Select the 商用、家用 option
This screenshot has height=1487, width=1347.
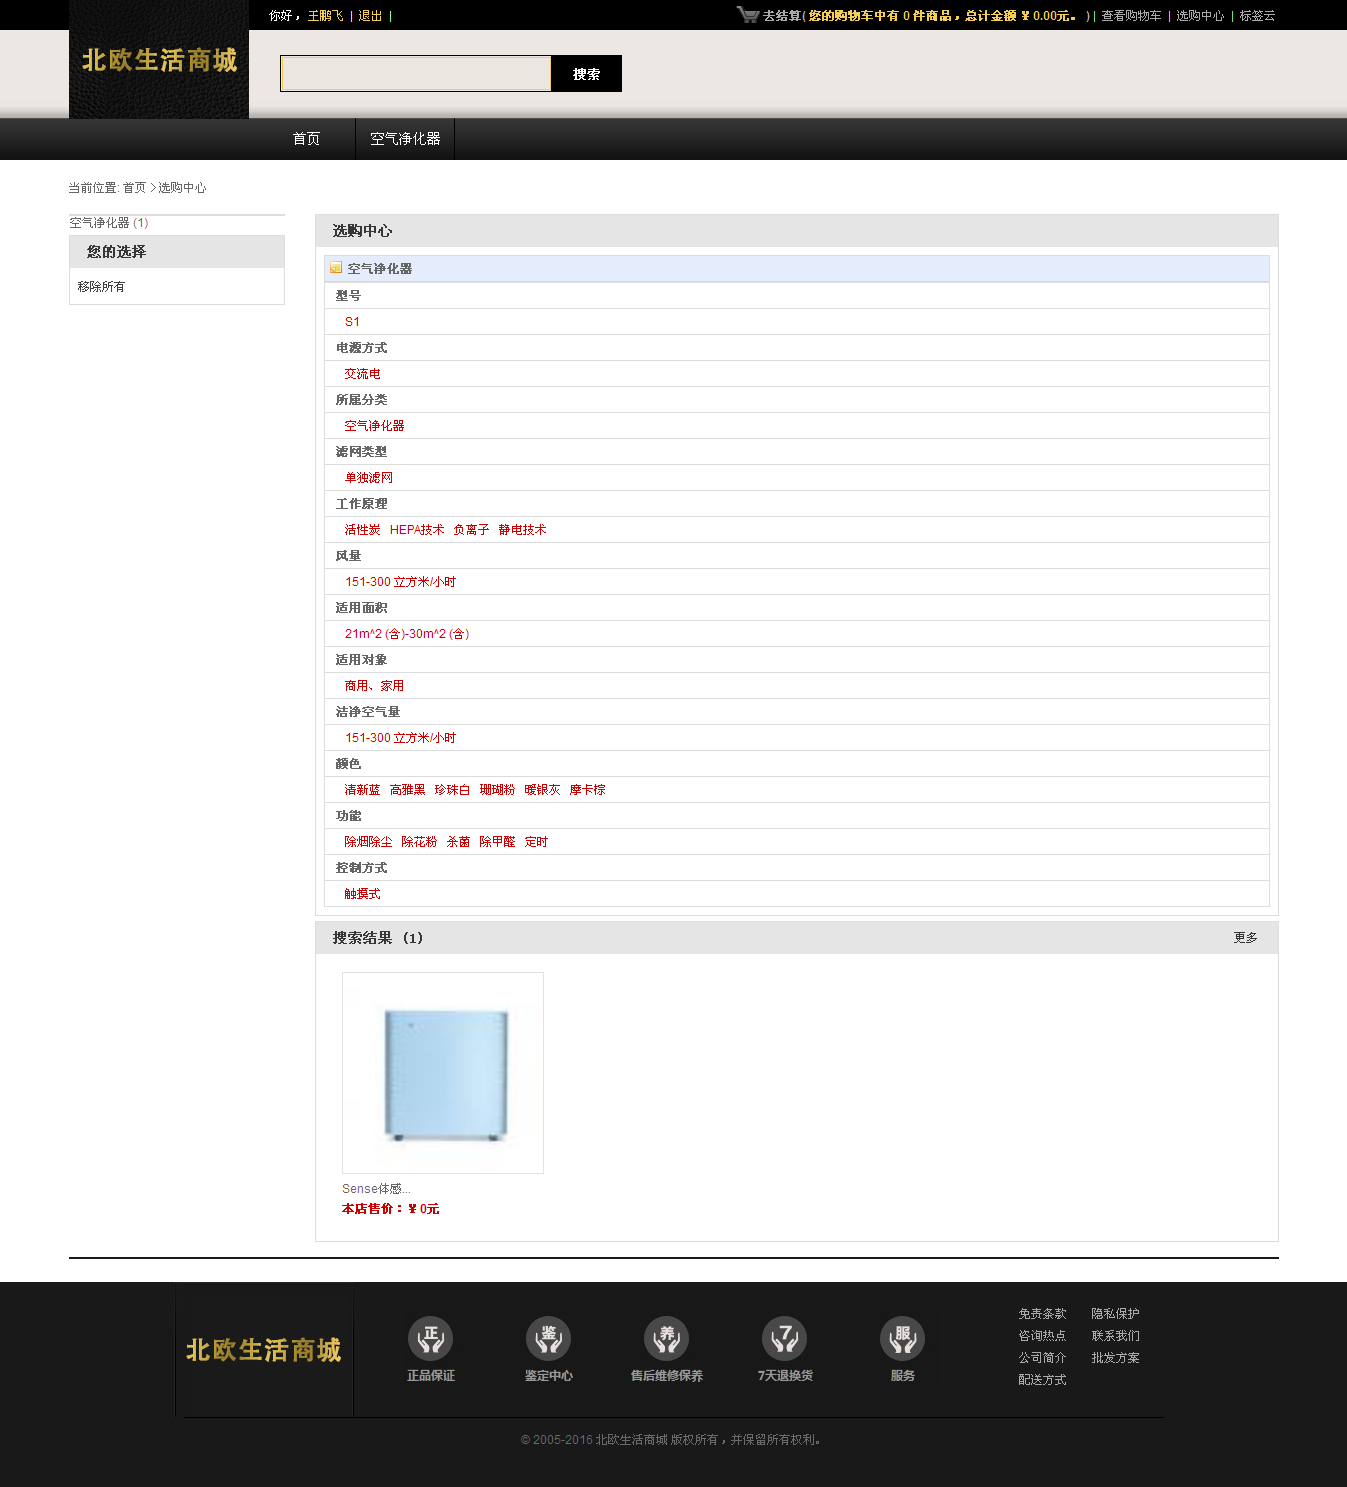point(374,685)
